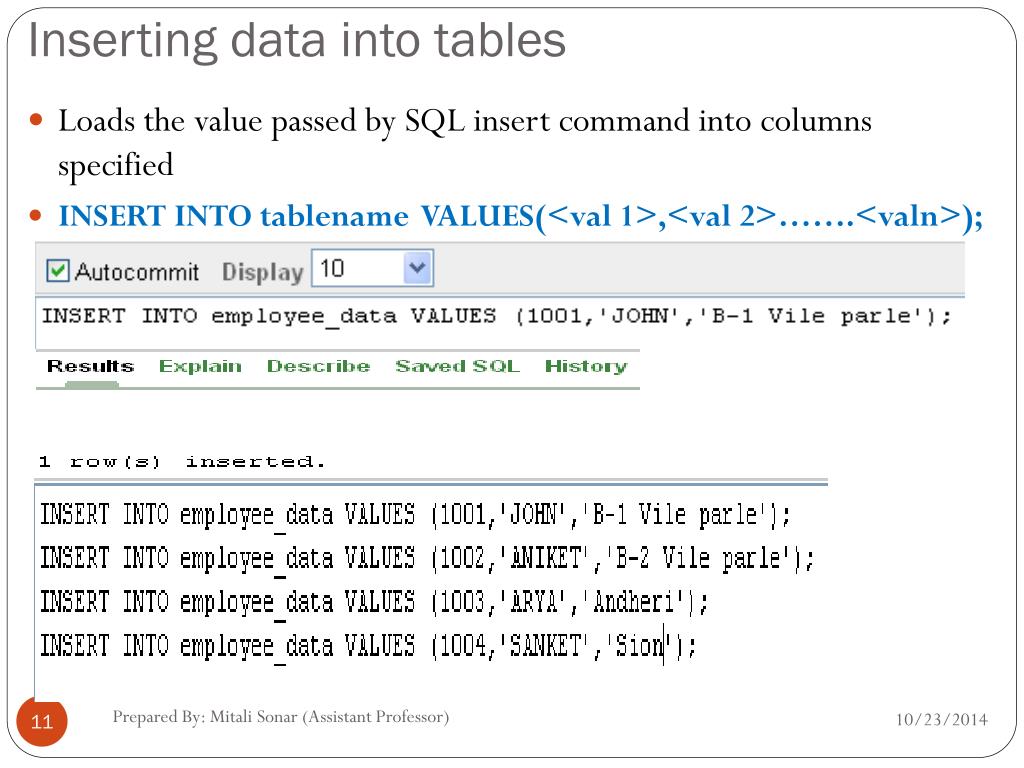The height and width of the screenshot is (768, 1024).
Task: Switch to the Results tab
Action: 91,366
